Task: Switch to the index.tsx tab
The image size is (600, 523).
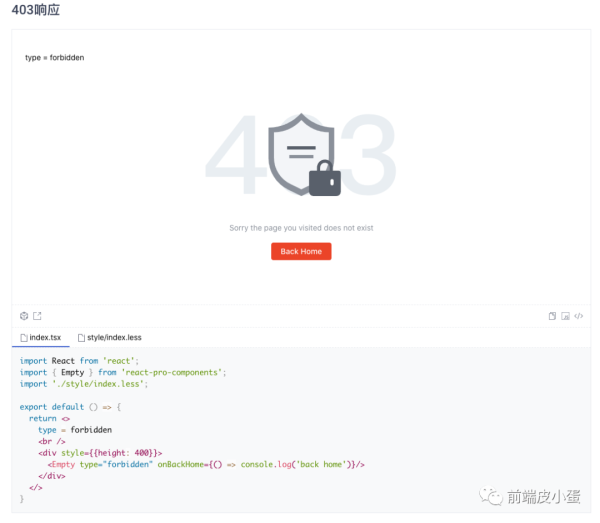Action: (41, 337)
